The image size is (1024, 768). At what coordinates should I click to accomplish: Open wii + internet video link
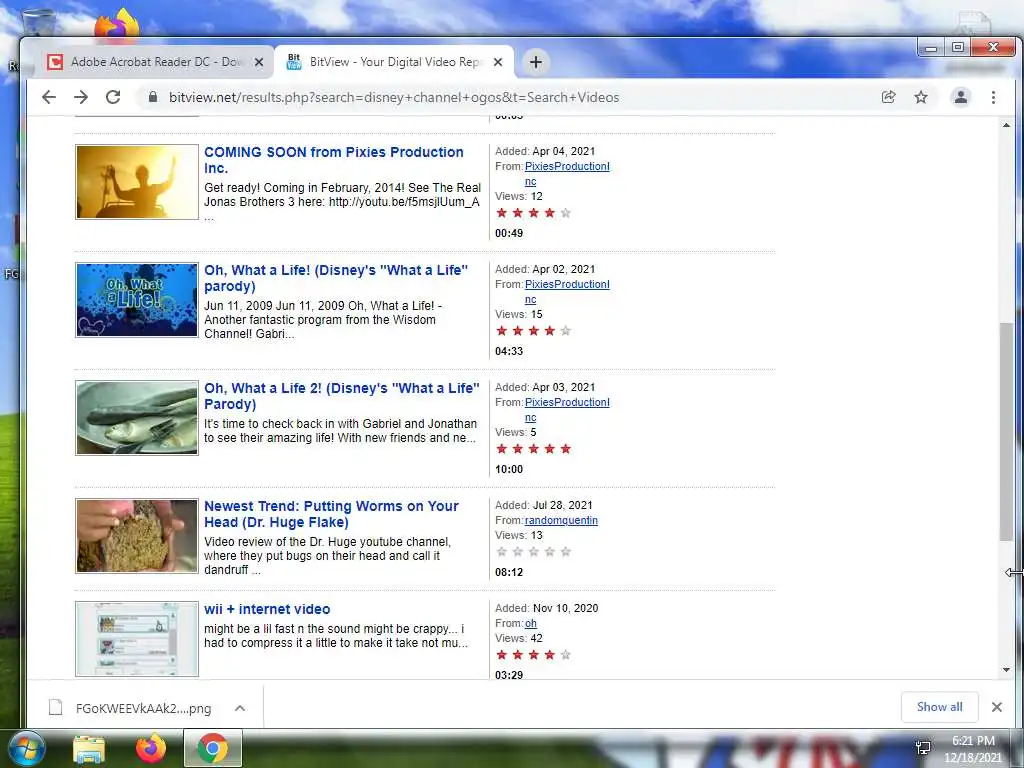pos(267,609)
